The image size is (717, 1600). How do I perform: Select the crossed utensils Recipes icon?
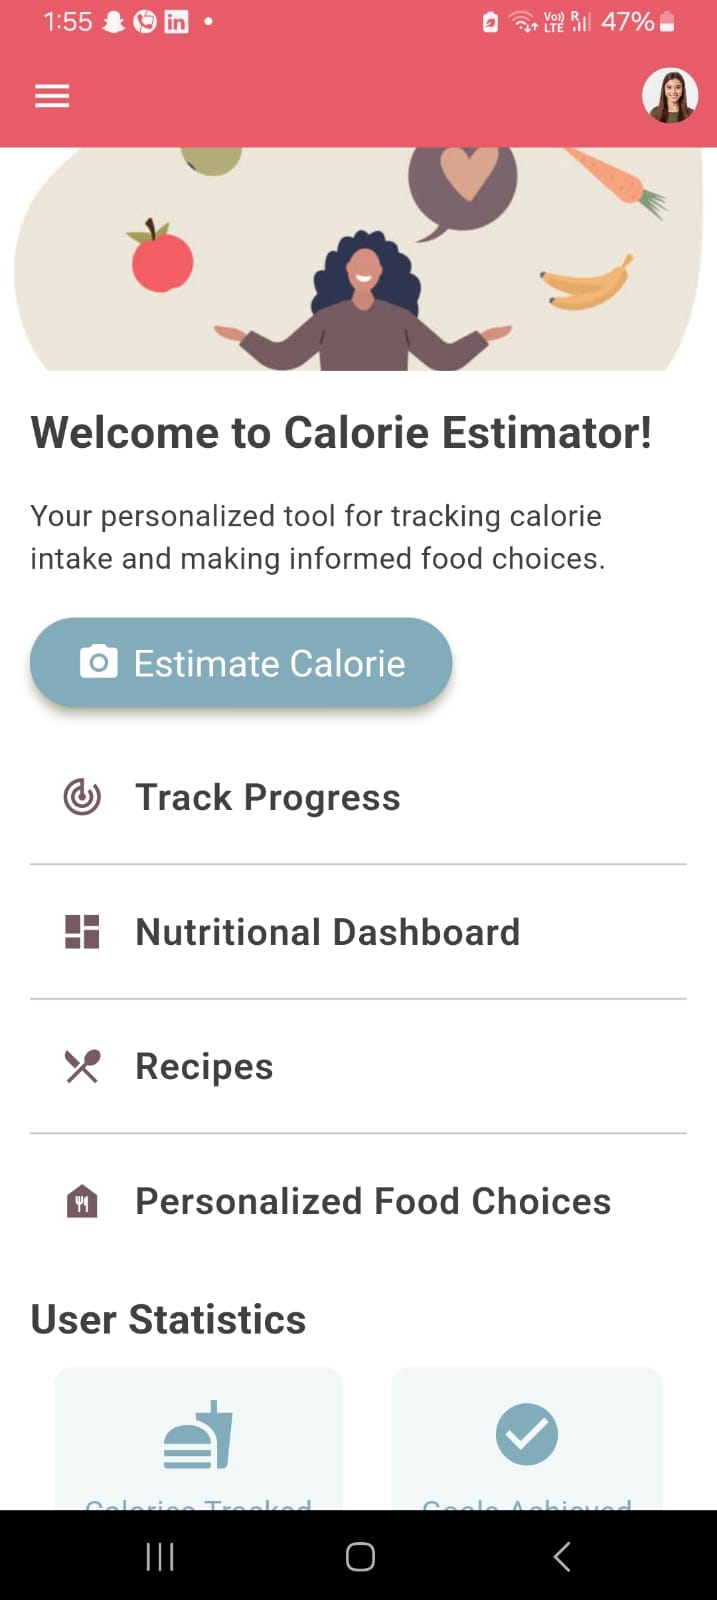[x=81, y=1065]
